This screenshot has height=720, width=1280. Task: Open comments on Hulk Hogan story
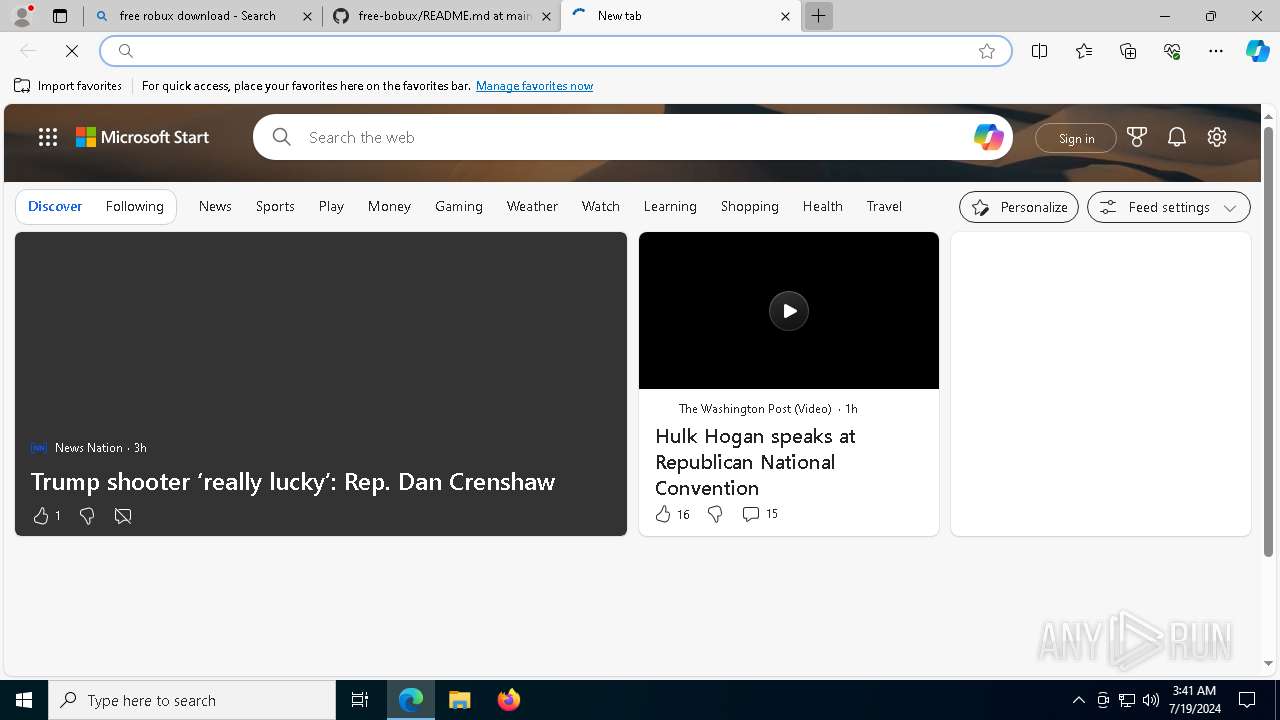tap(760, 514)
